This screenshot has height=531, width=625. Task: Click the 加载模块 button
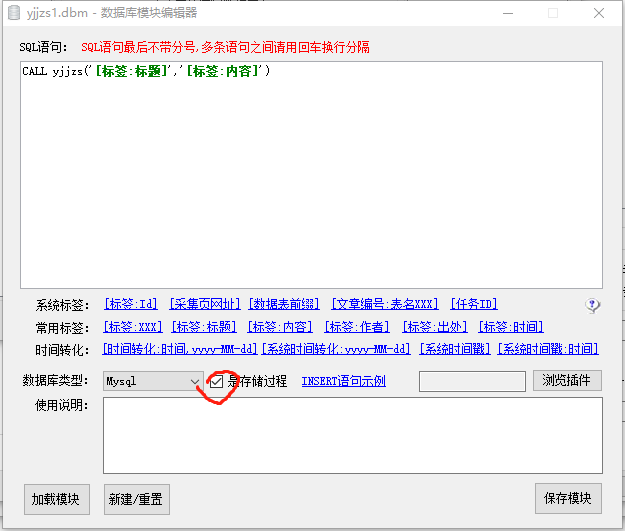pos(57,500)
